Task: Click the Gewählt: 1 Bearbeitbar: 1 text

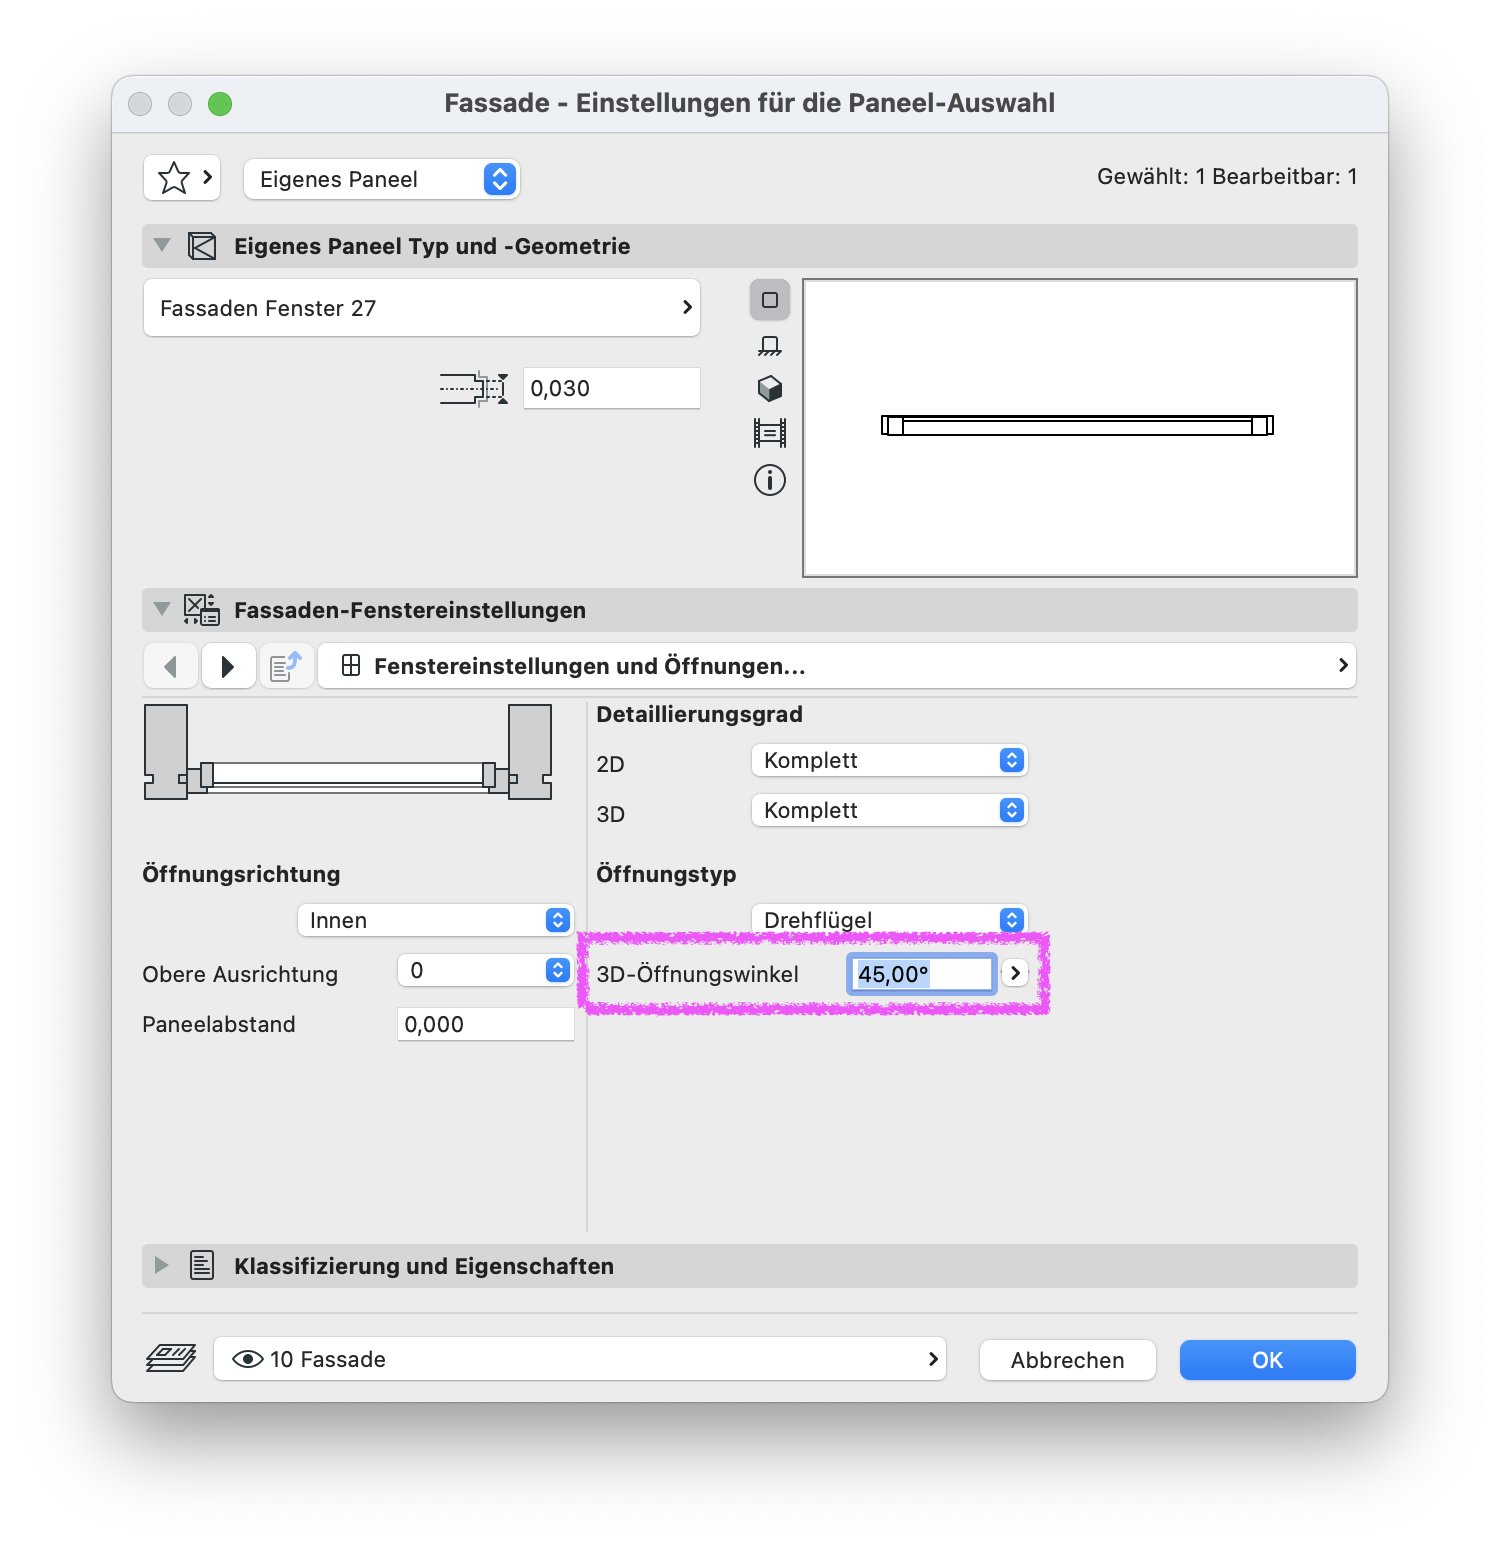Action: (1227, 177)
